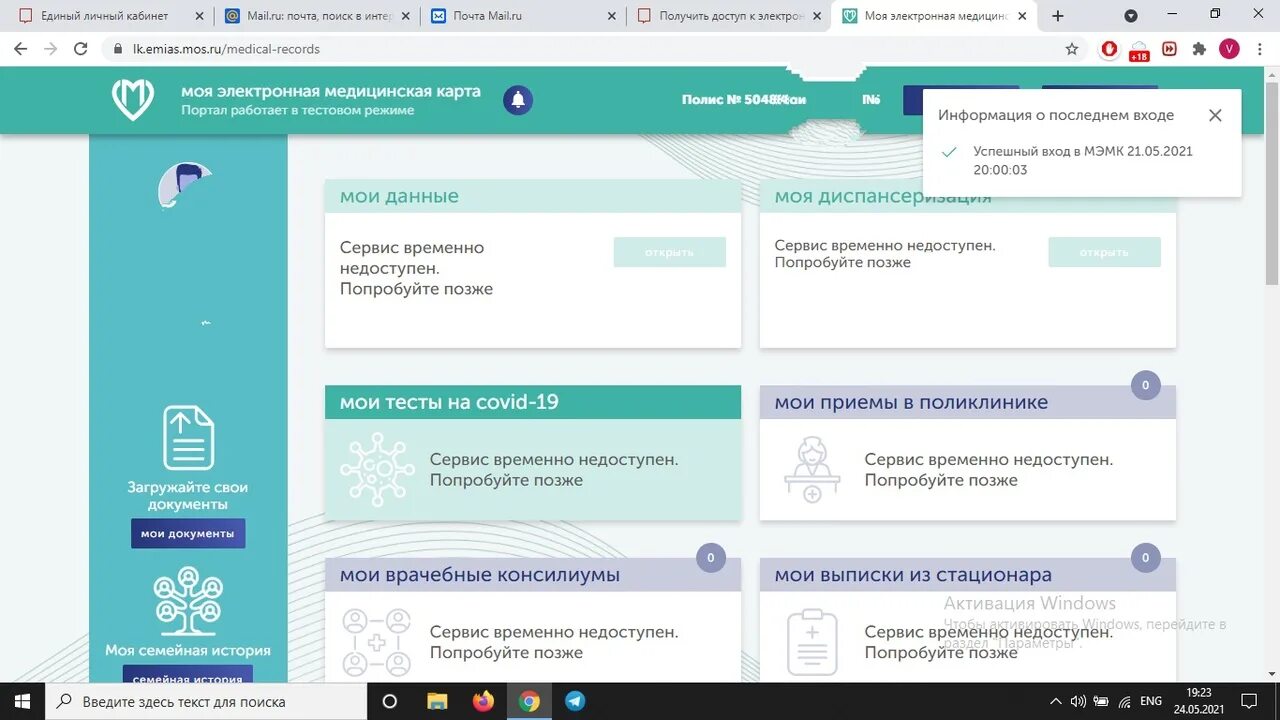The image size is (1280, 720).
Task: Open Chrome three-dot menu
Action: (x=1258, y=49)
